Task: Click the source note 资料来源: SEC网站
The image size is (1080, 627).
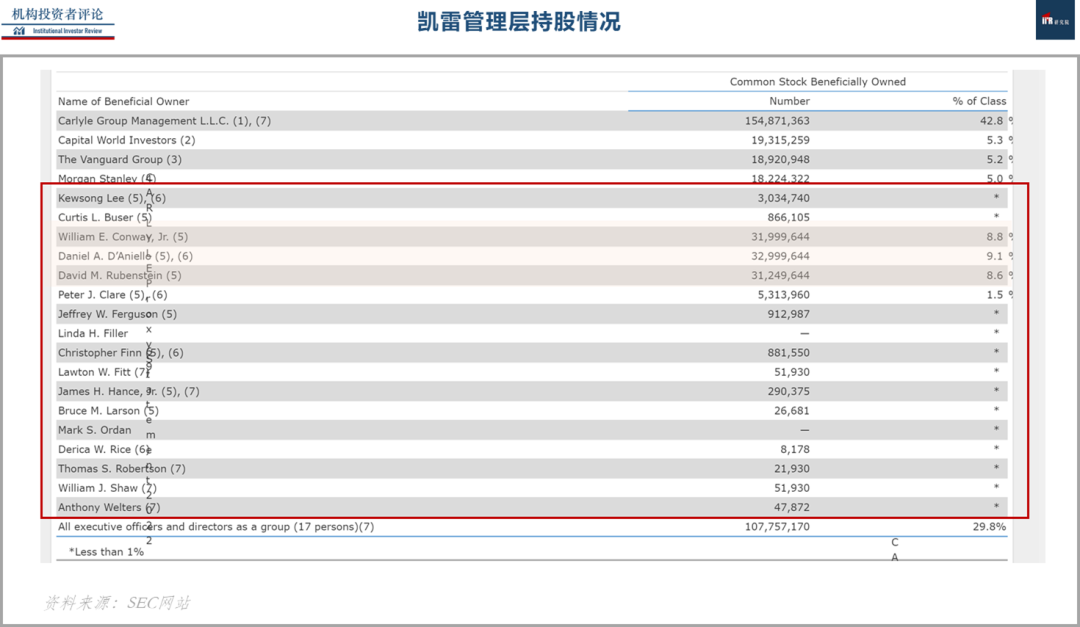Action: 117,603
